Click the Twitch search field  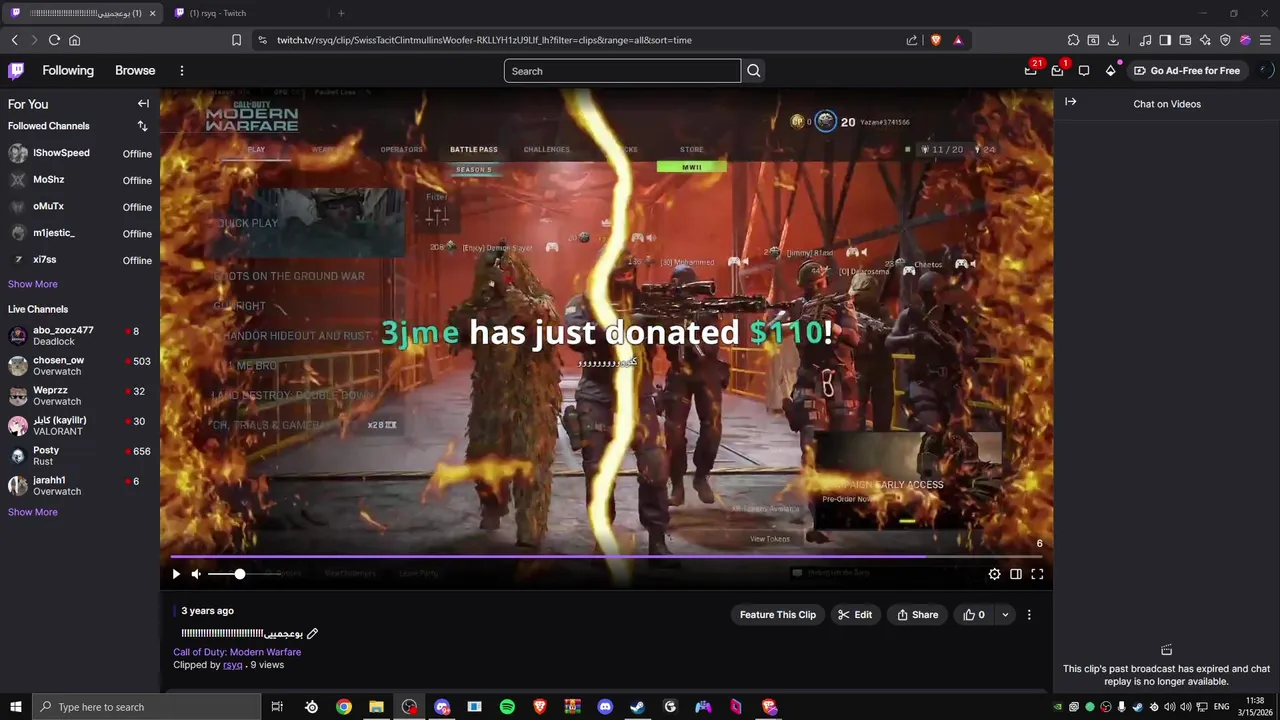pos(622,71)
